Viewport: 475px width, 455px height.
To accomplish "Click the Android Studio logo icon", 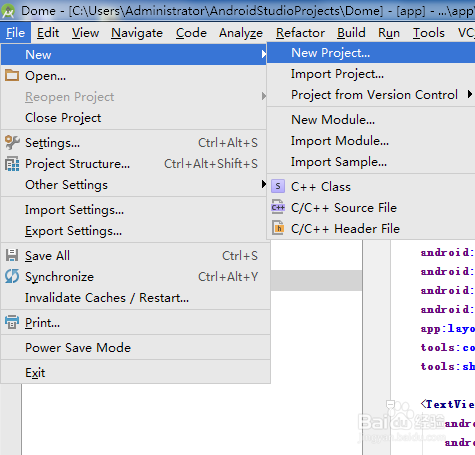I will [8, 11].
